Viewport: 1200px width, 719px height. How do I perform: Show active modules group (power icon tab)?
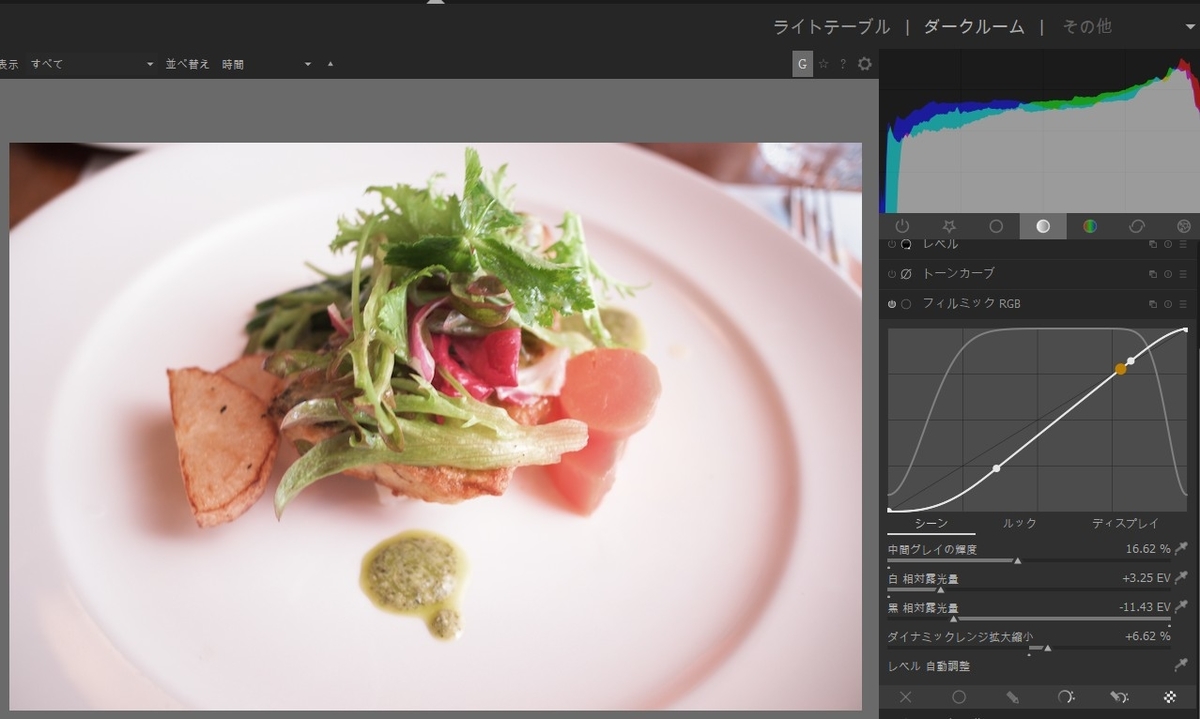coord(902,226)
